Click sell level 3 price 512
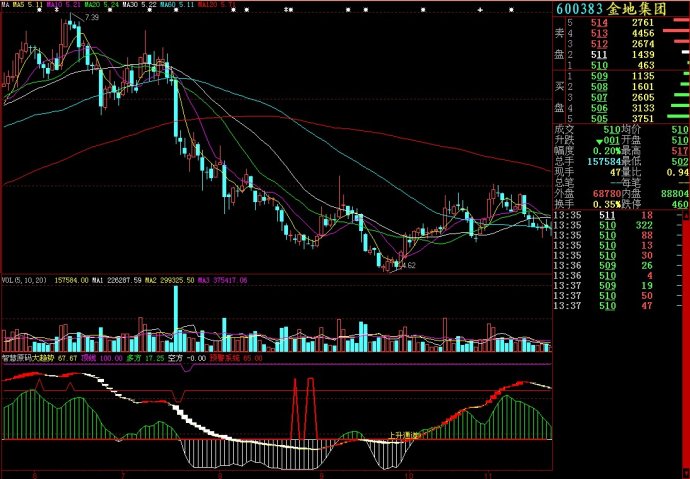 point(599,44)
